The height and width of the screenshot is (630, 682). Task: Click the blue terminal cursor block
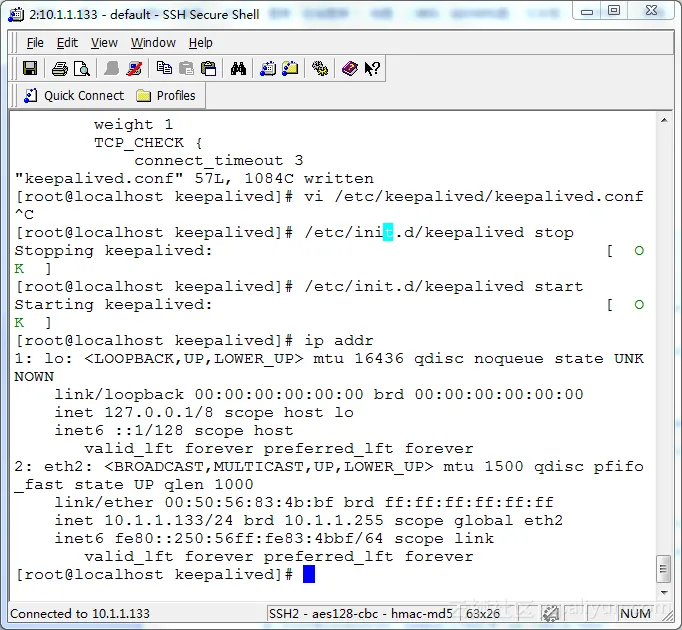[309, 574]
